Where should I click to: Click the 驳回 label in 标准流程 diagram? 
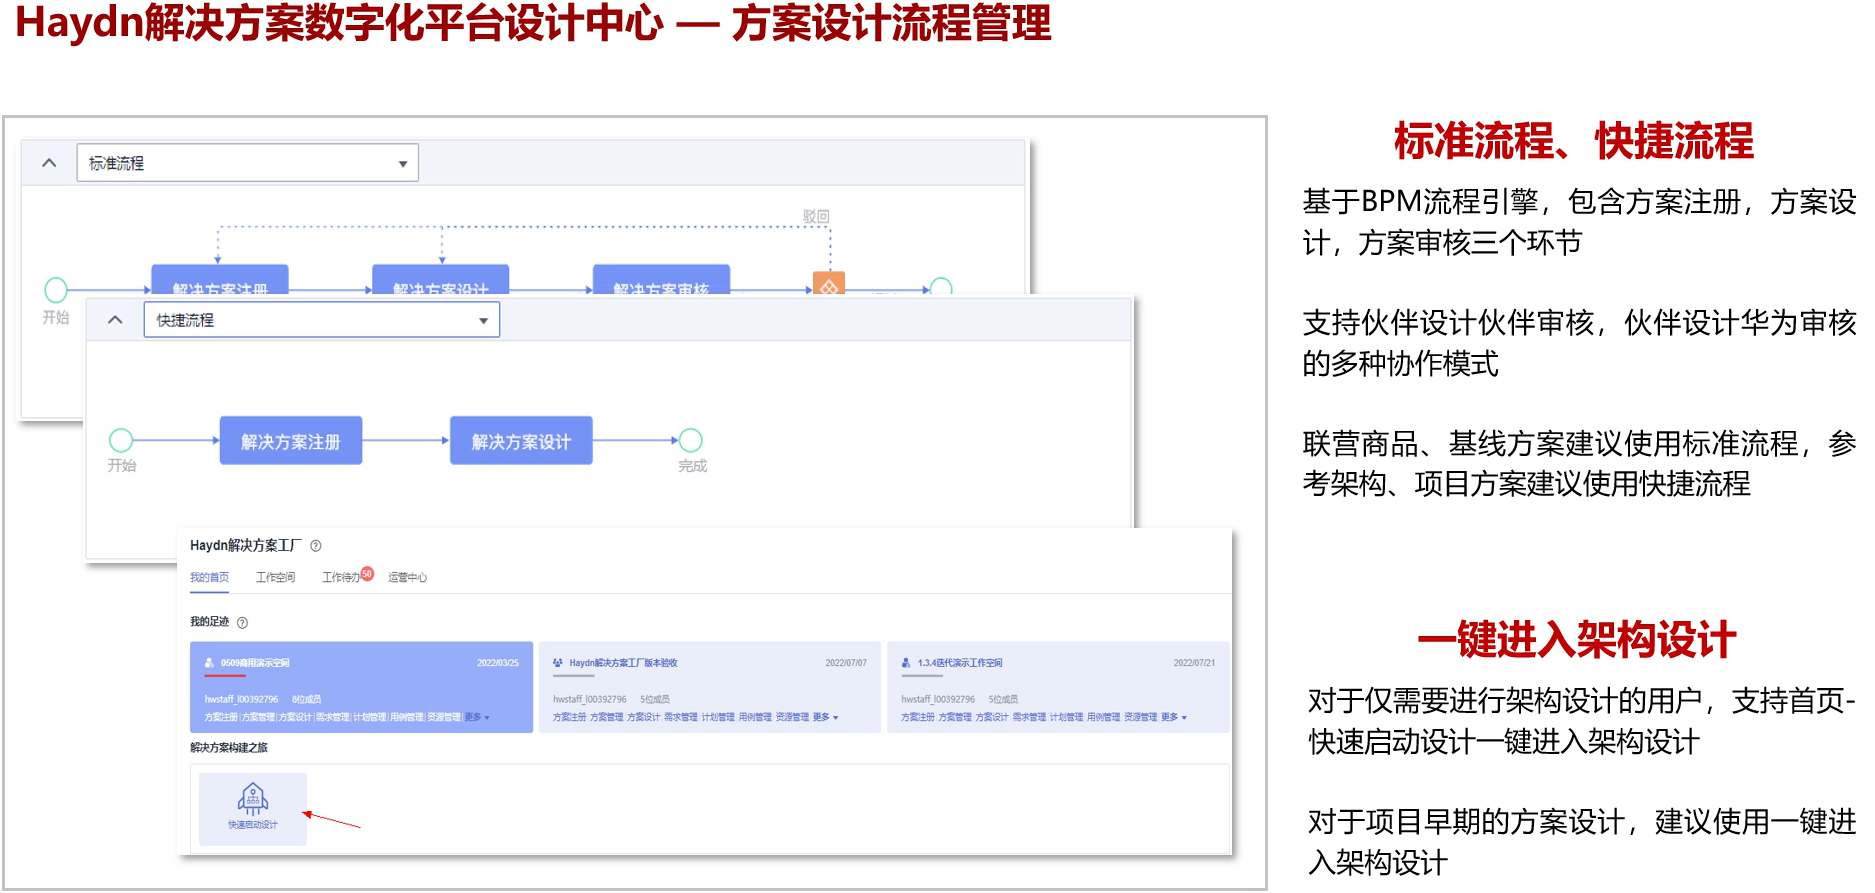[x=816, y=216]
